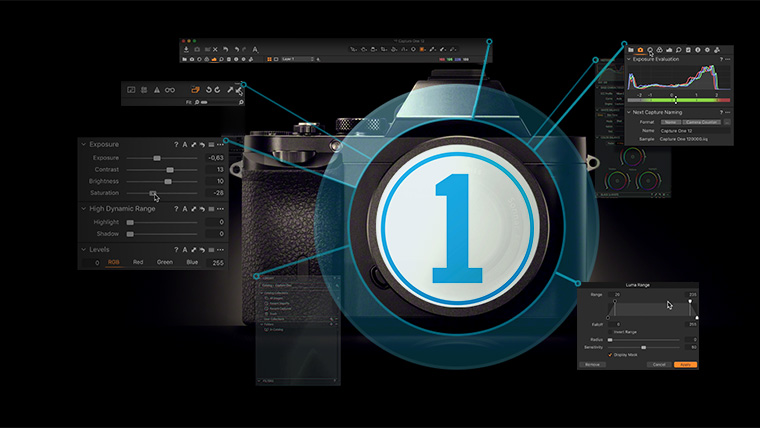Click the copy-adjustments arrow in Exposure header
This screenshot has width=760, height=428.
click(193, 144)
